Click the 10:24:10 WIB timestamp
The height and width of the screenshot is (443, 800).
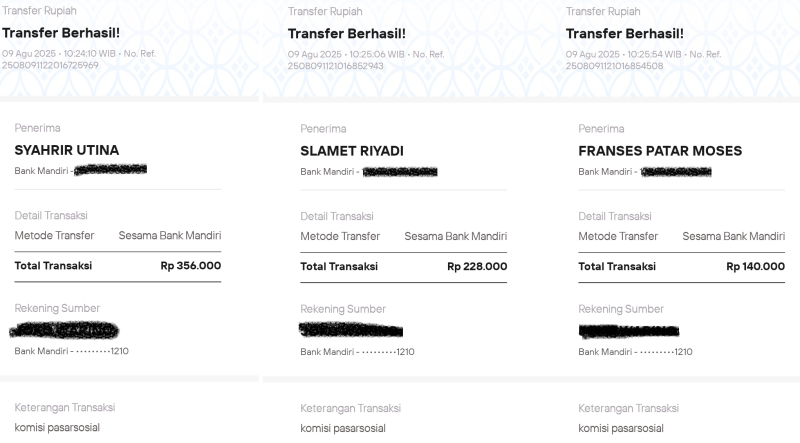pyautogui.click(x=87, y=53)
